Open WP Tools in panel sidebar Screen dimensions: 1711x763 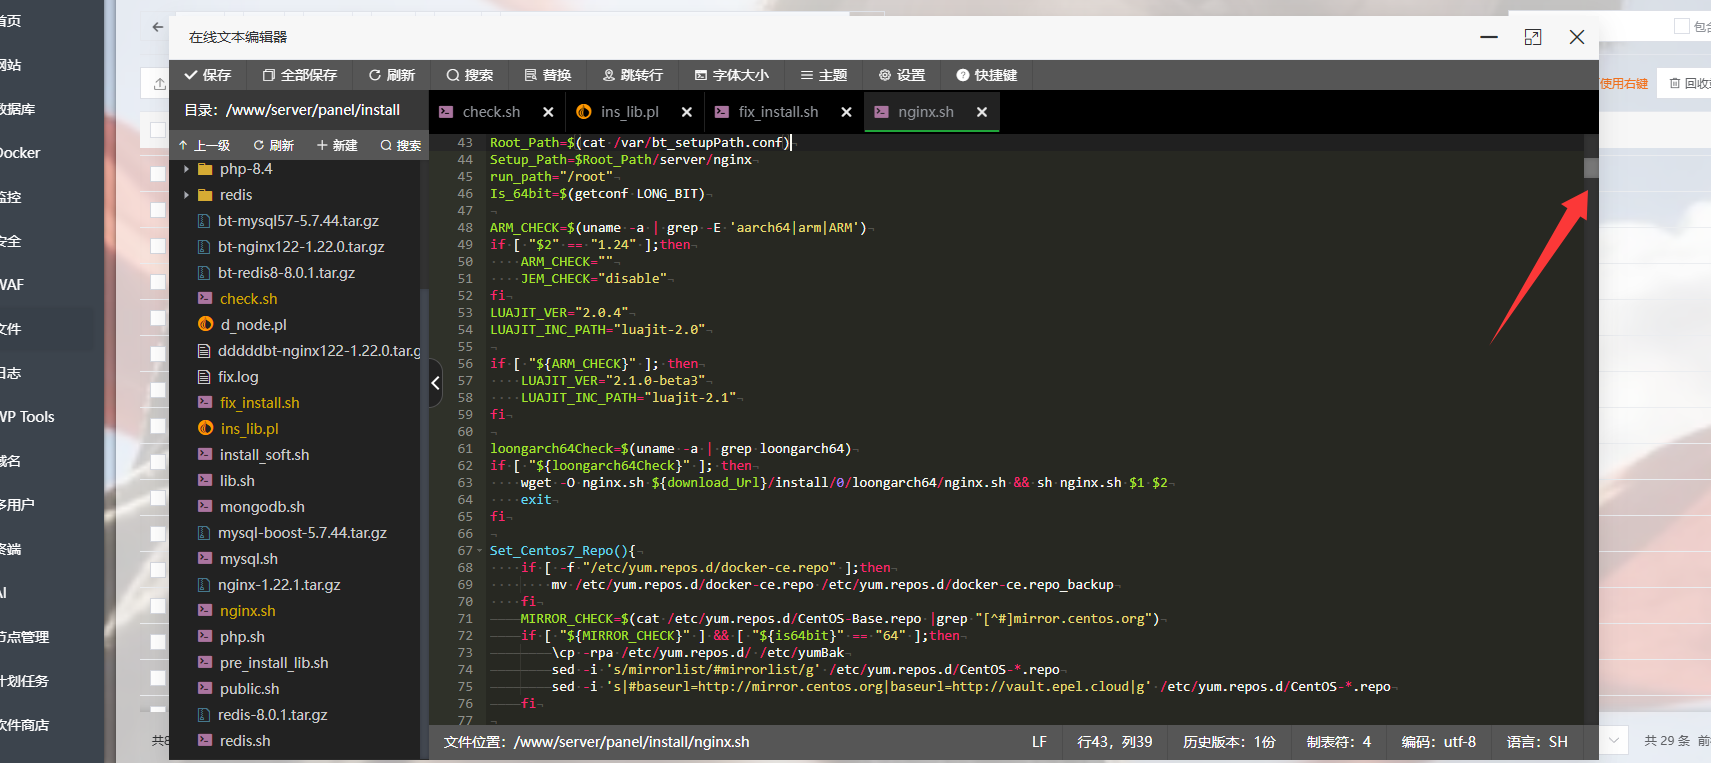(27, 417)
